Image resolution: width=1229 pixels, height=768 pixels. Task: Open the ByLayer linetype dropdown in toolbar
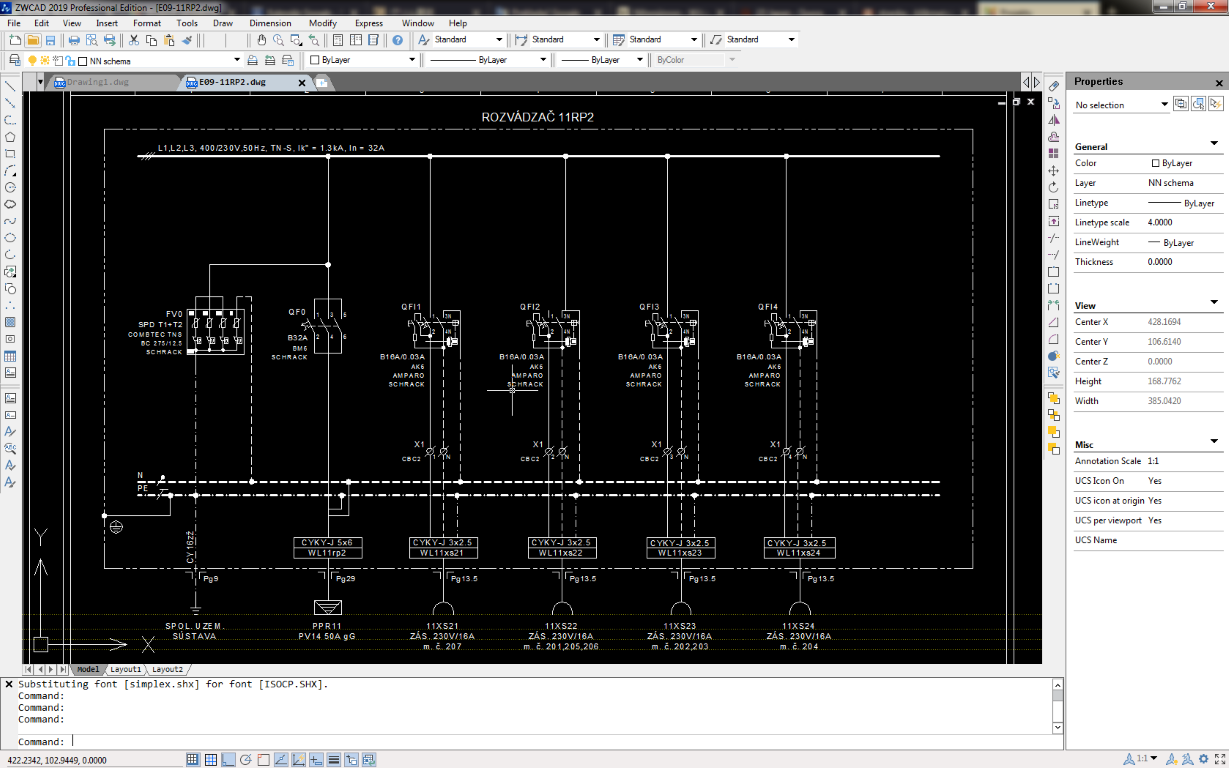[x=543, y=60]
